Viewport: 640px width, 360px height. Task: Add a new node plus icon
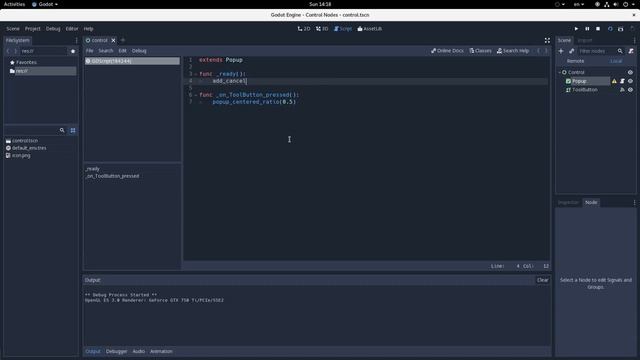click(561, 51)
